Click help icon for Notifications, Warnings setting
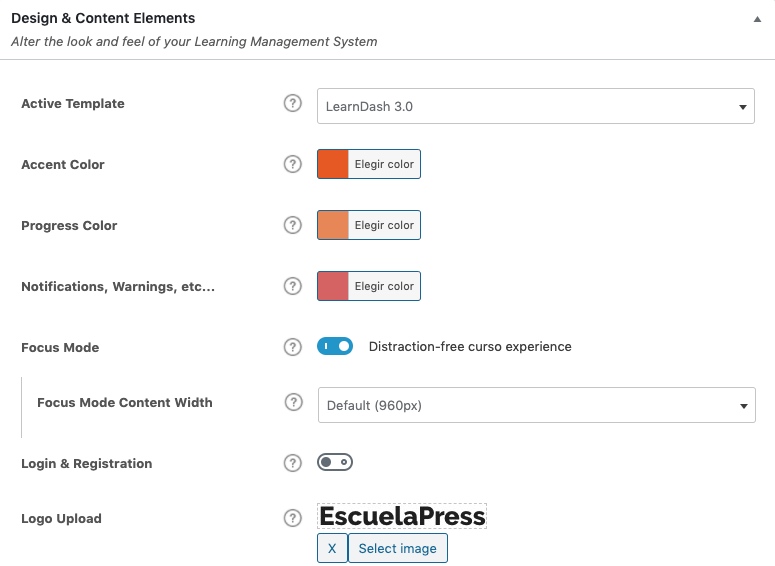Image resolution: width=775 pixels, height=566 pixels. [x=293, y=286]
